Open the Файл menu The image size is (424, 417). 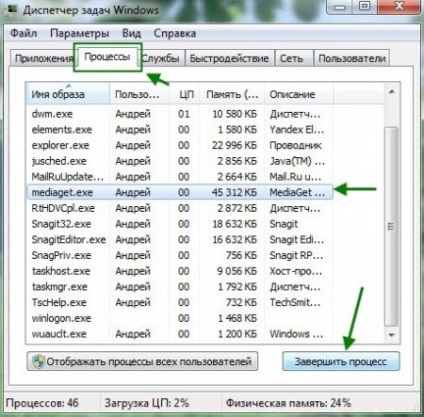point(23,33)
